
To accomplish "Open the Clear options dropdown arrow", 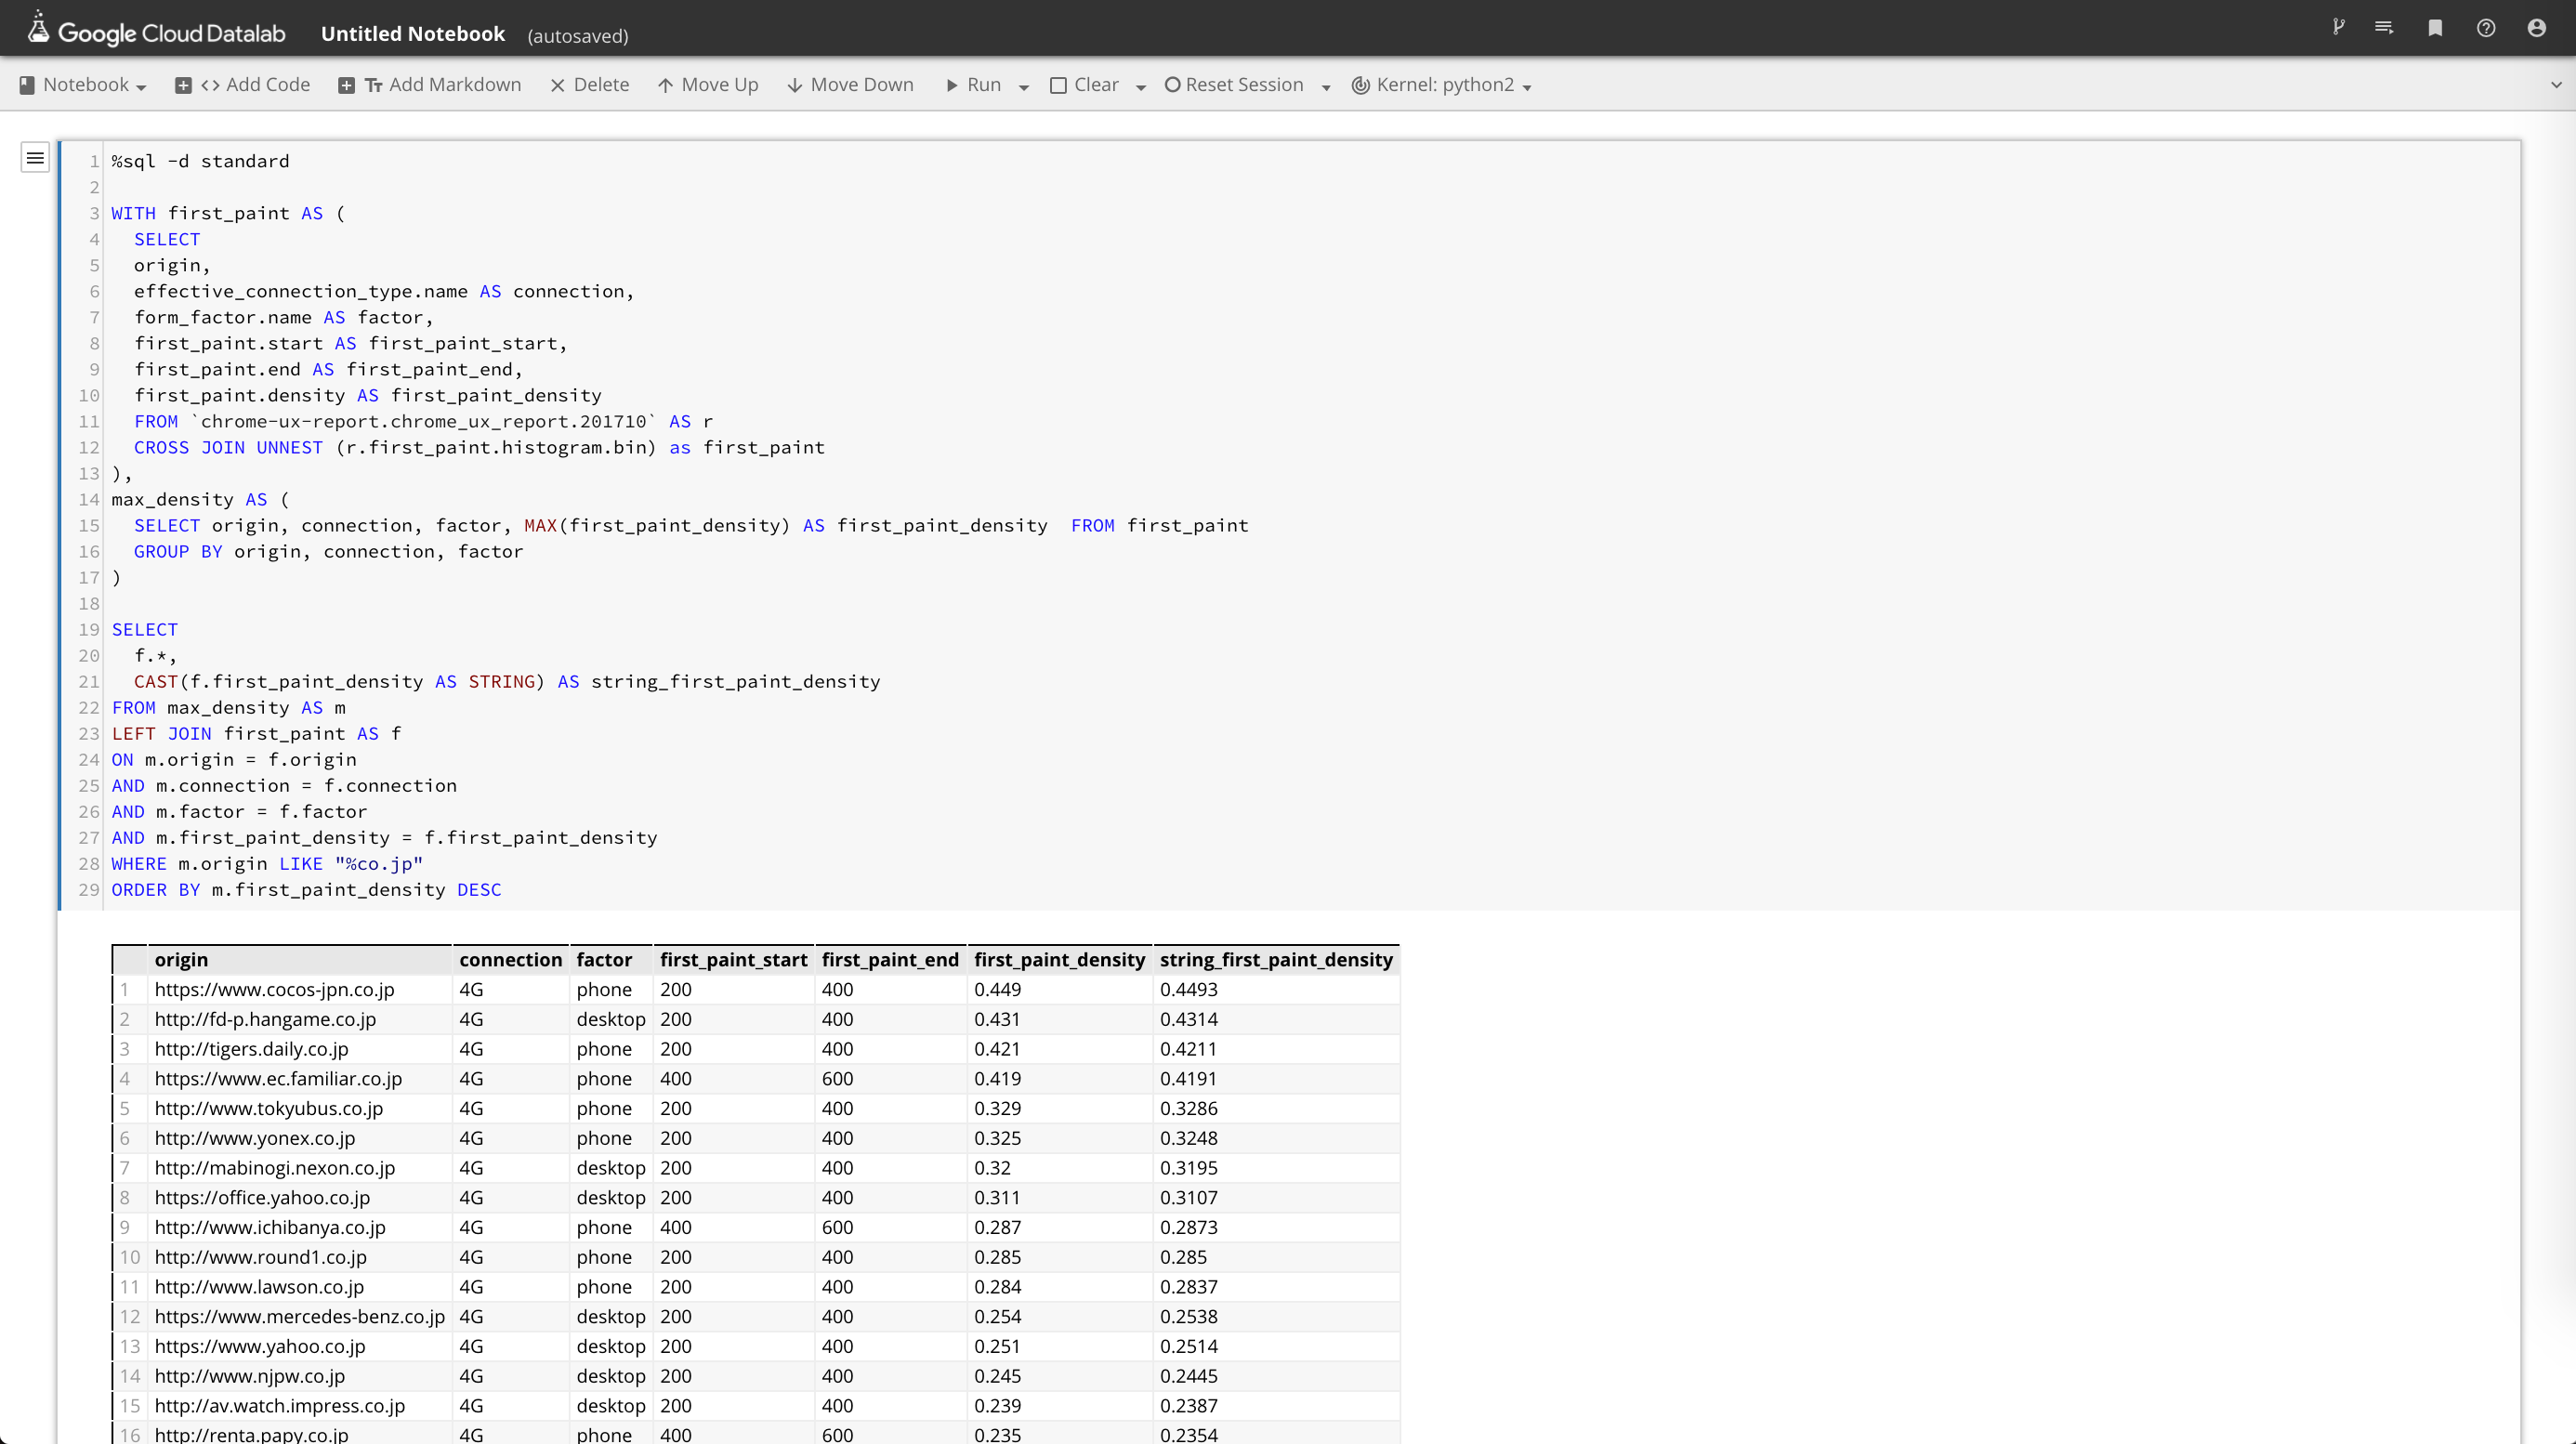I will (1140, 87).
